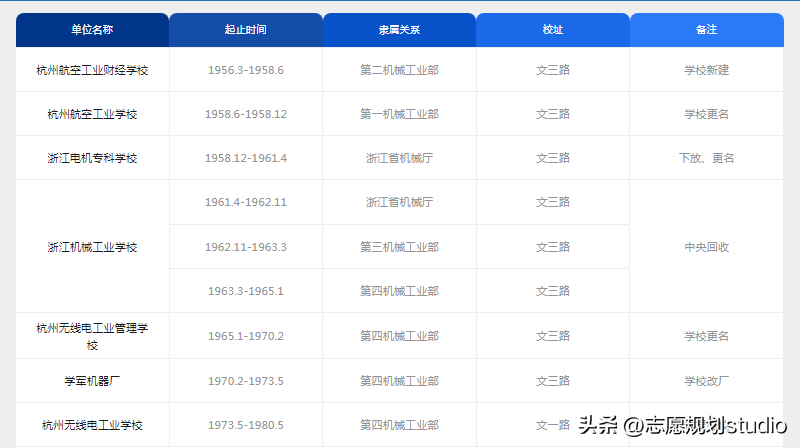The height and width of the screenshot is (448, 800).
Task: Click 文三路 in the 杭州航空工业学校 row
Action: (553, 114)
